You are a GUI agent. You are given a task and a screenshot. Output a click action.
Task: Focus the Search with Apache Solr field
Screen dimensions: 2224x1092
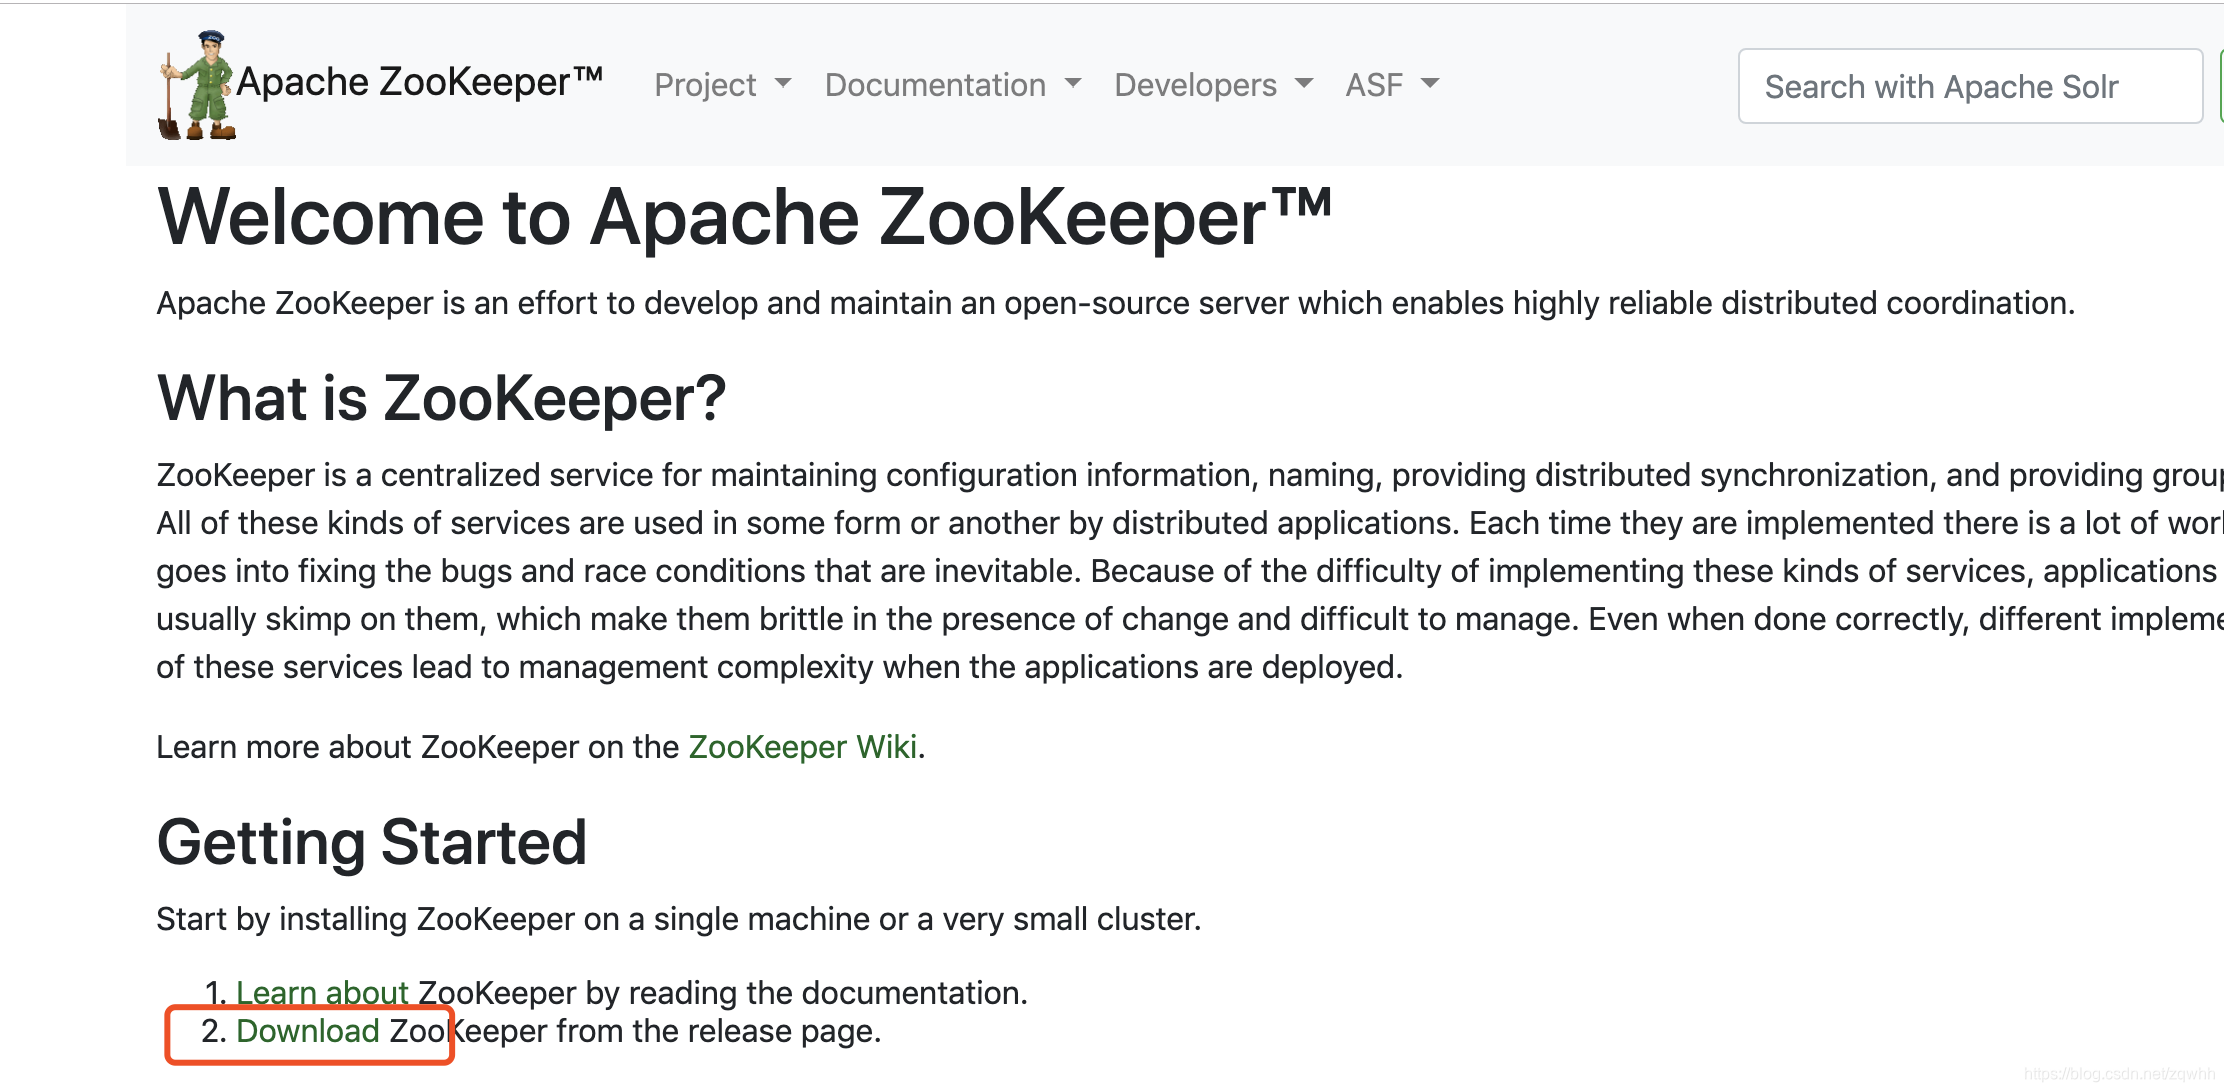1969,86
